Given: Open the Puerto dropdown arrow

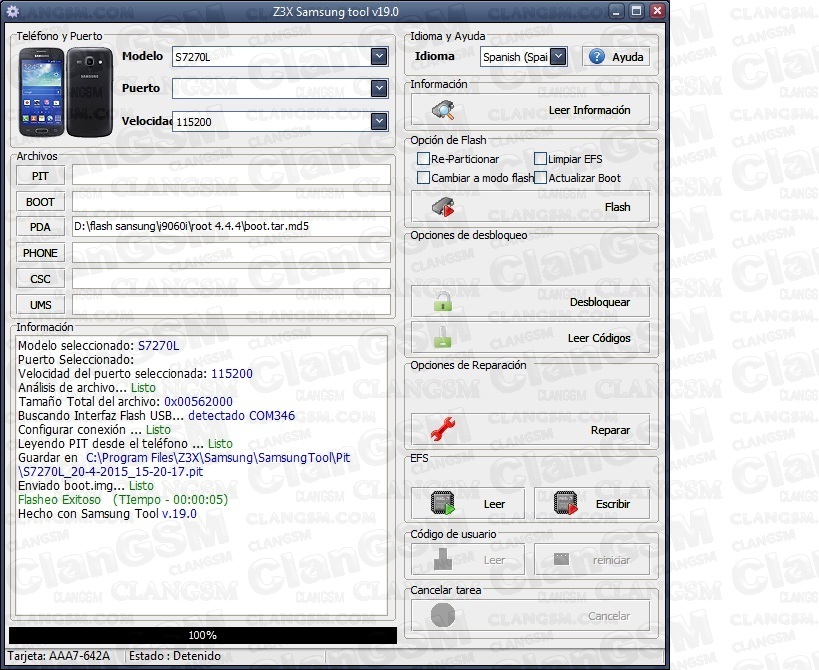Looking at the screenshot, I should [379, 89].
